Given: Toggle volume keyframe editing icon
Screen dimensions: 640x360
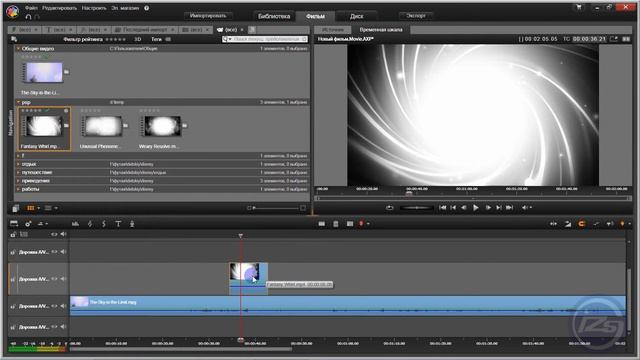Looking at the screenshot, I should (596, 224).
